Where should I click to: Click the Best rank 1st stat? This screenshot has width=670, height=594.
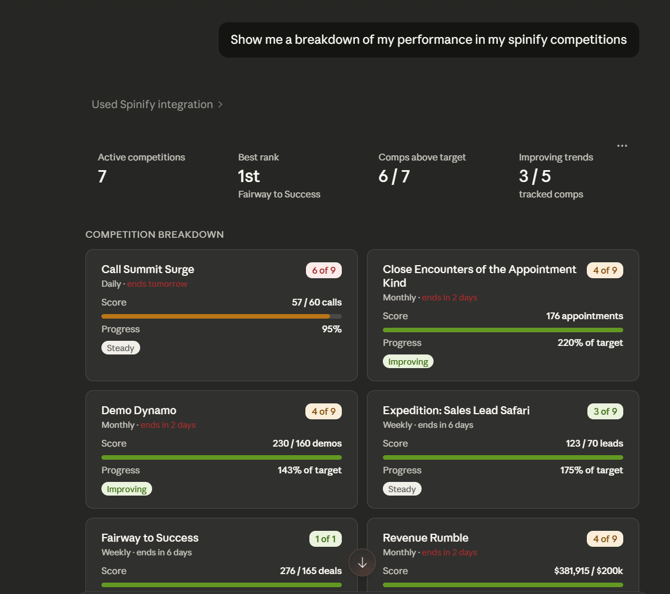(249, 177)
